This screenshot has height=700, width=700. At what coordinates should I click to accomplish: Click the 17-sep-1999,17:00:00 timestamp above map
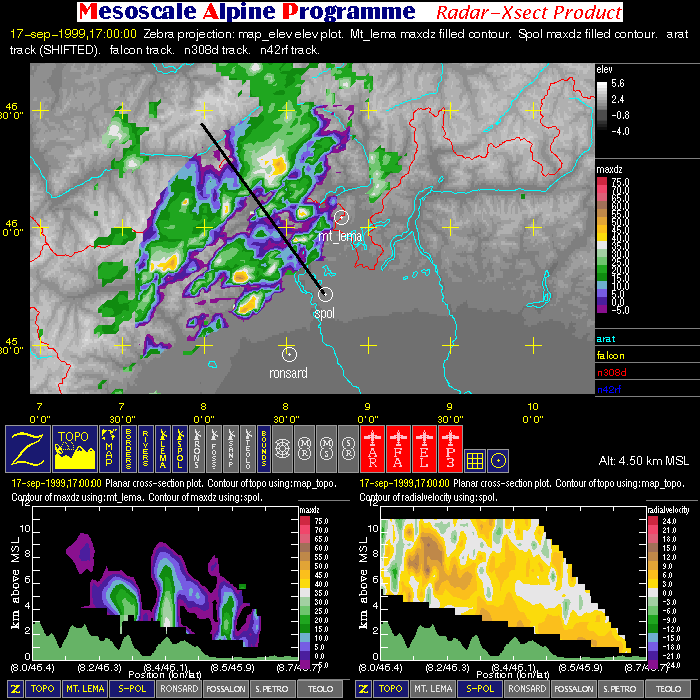(73, 34)
